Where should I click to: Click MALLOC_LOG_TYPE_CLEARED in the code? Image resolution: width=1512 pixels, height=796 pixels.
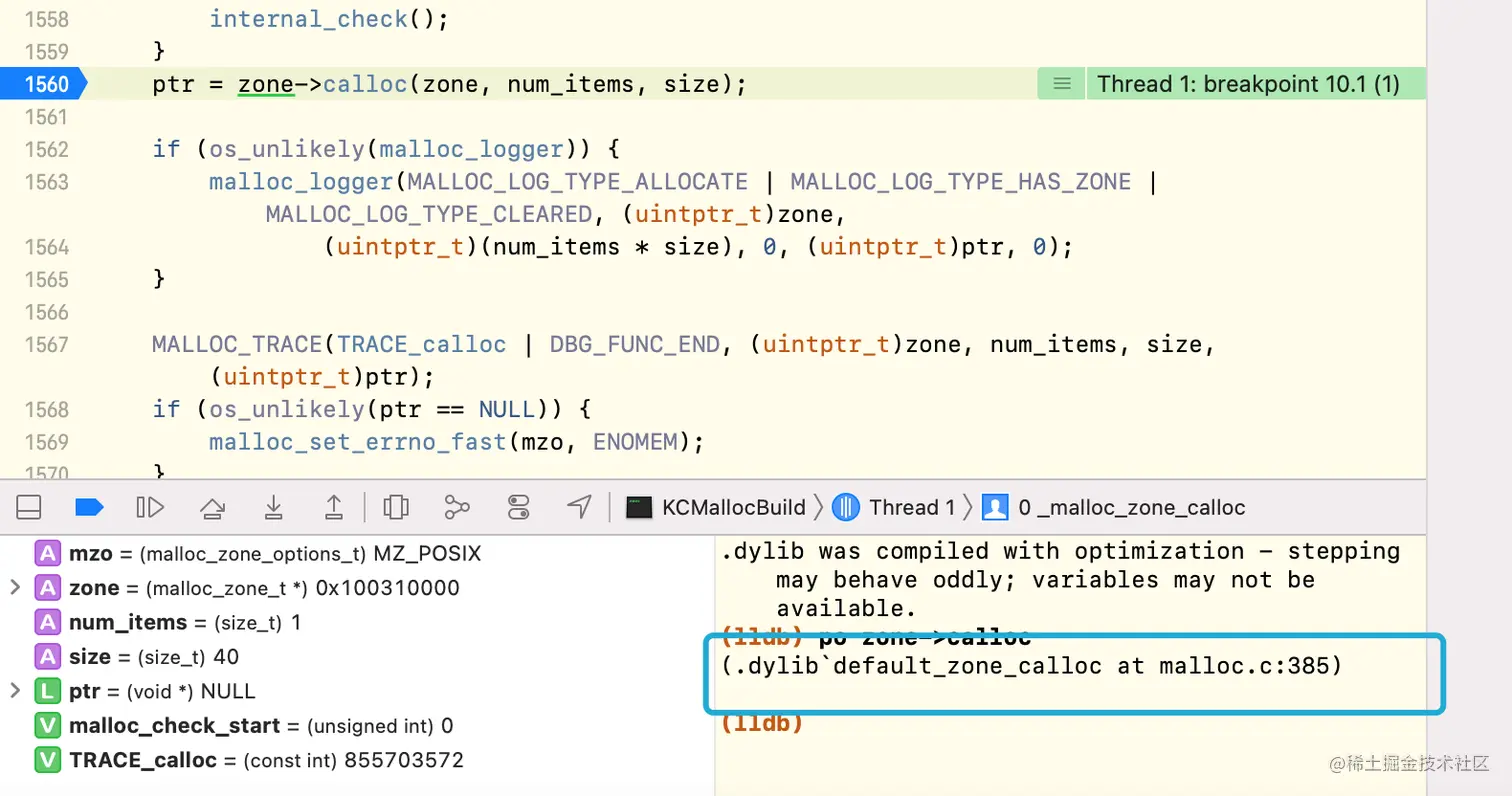pos(429,214)
